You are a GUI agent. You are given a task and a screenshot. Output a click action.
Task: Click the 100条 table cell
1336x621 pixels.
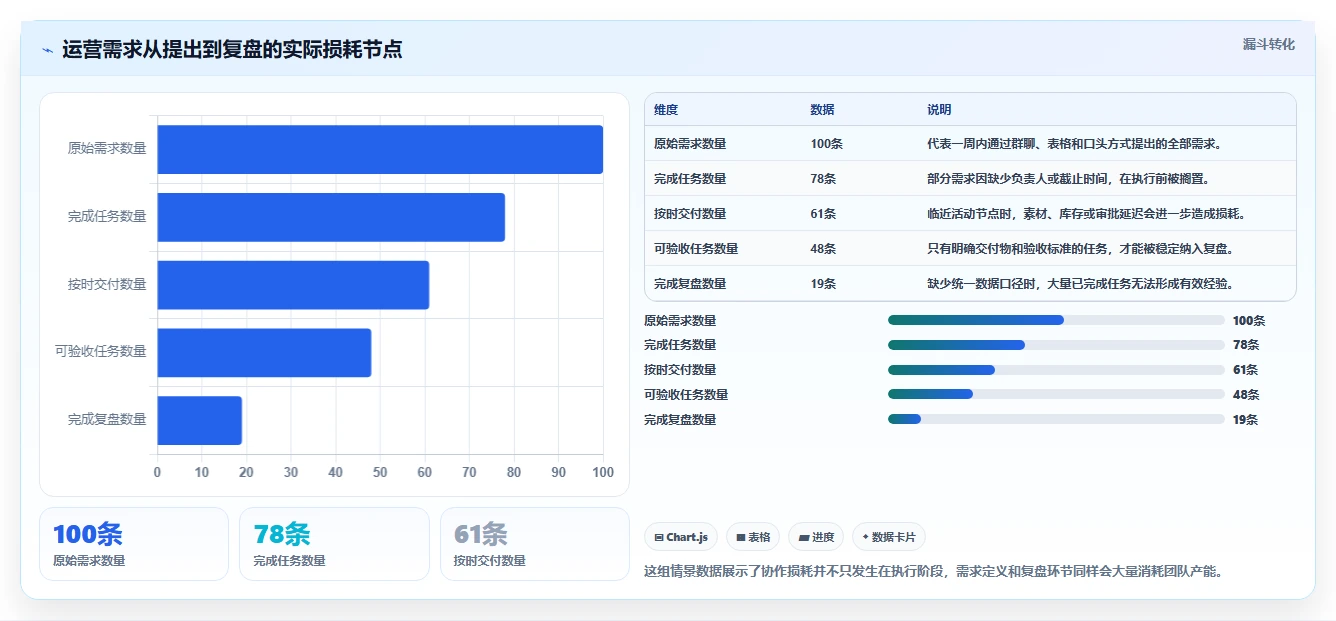pyautogui.click(x=826, y=144)
